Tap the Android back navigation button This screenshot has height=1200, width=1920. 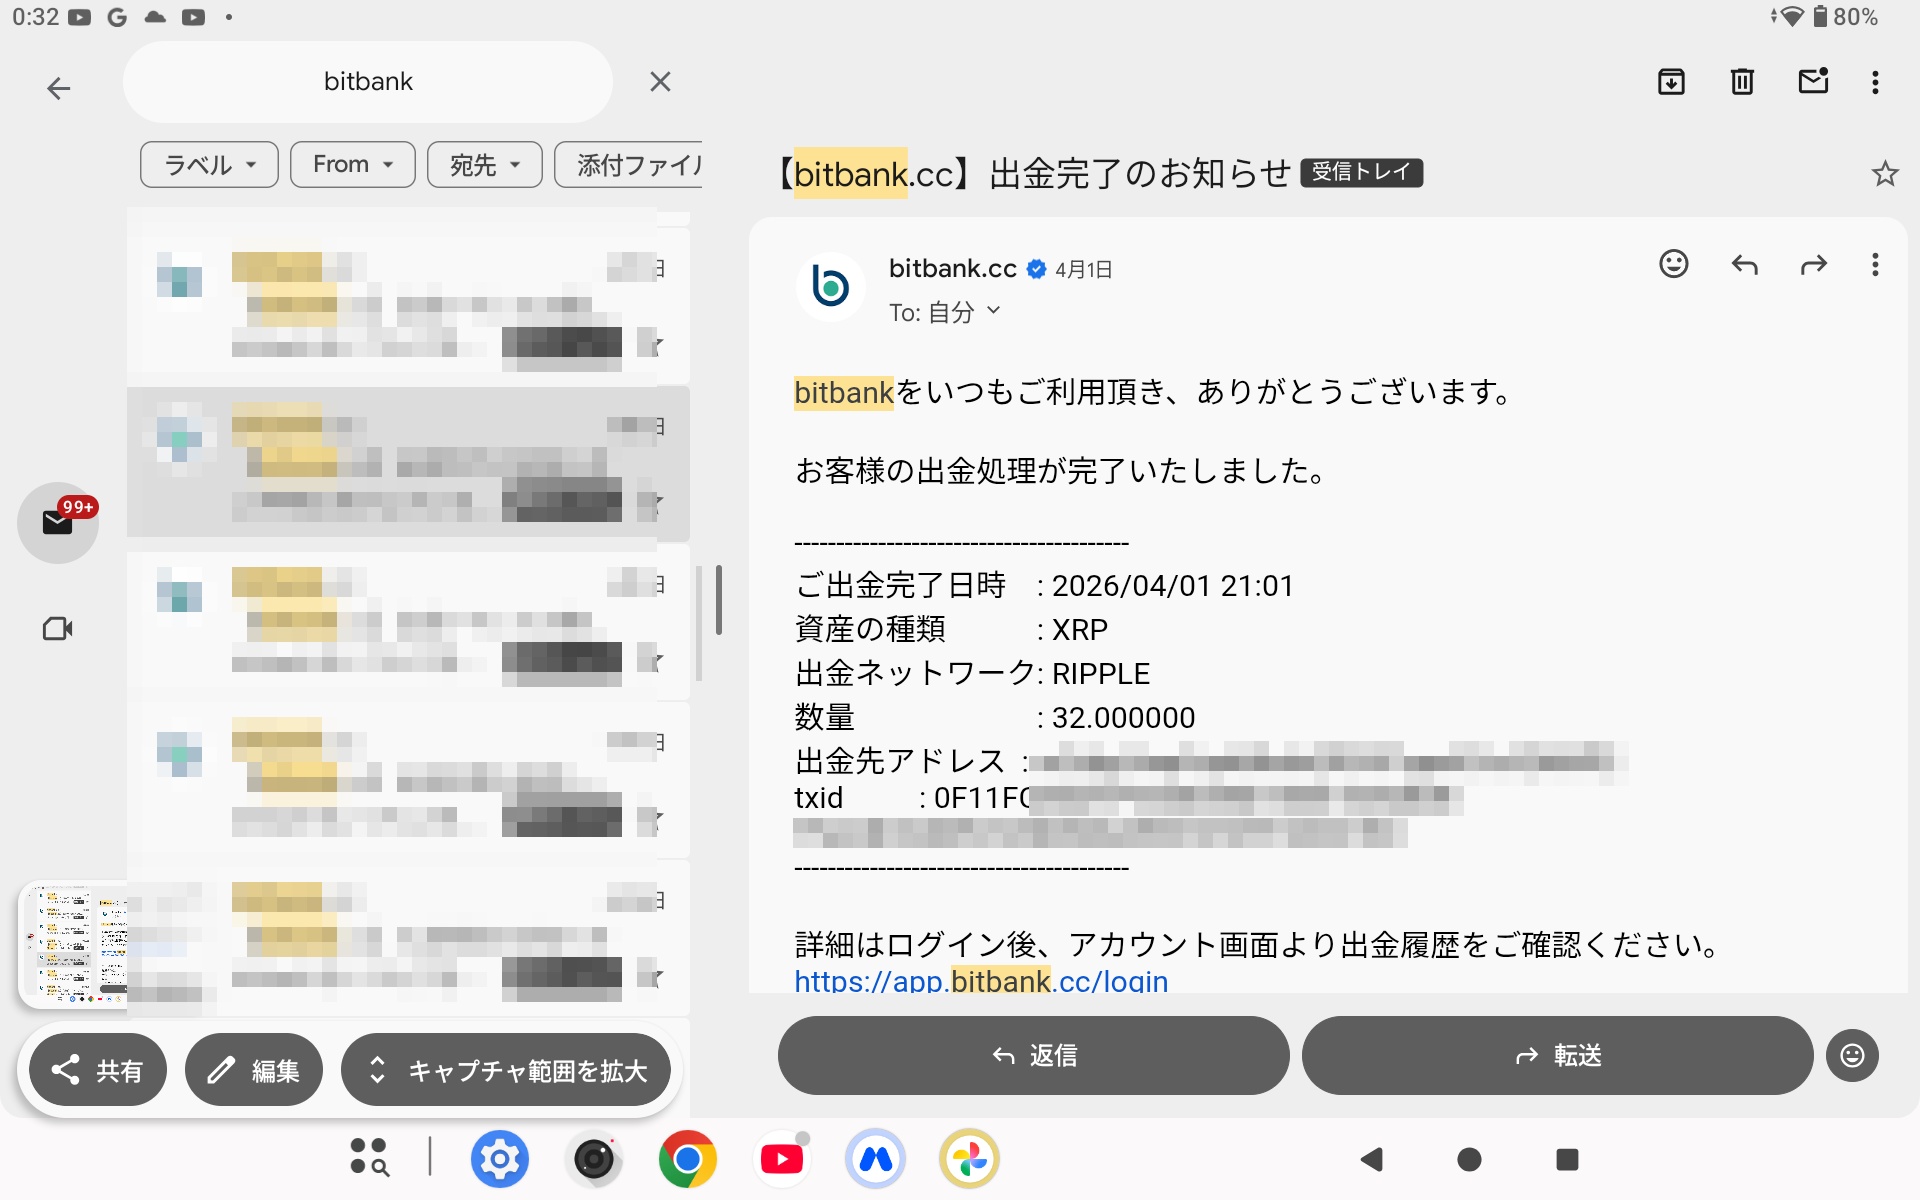1372,1159
